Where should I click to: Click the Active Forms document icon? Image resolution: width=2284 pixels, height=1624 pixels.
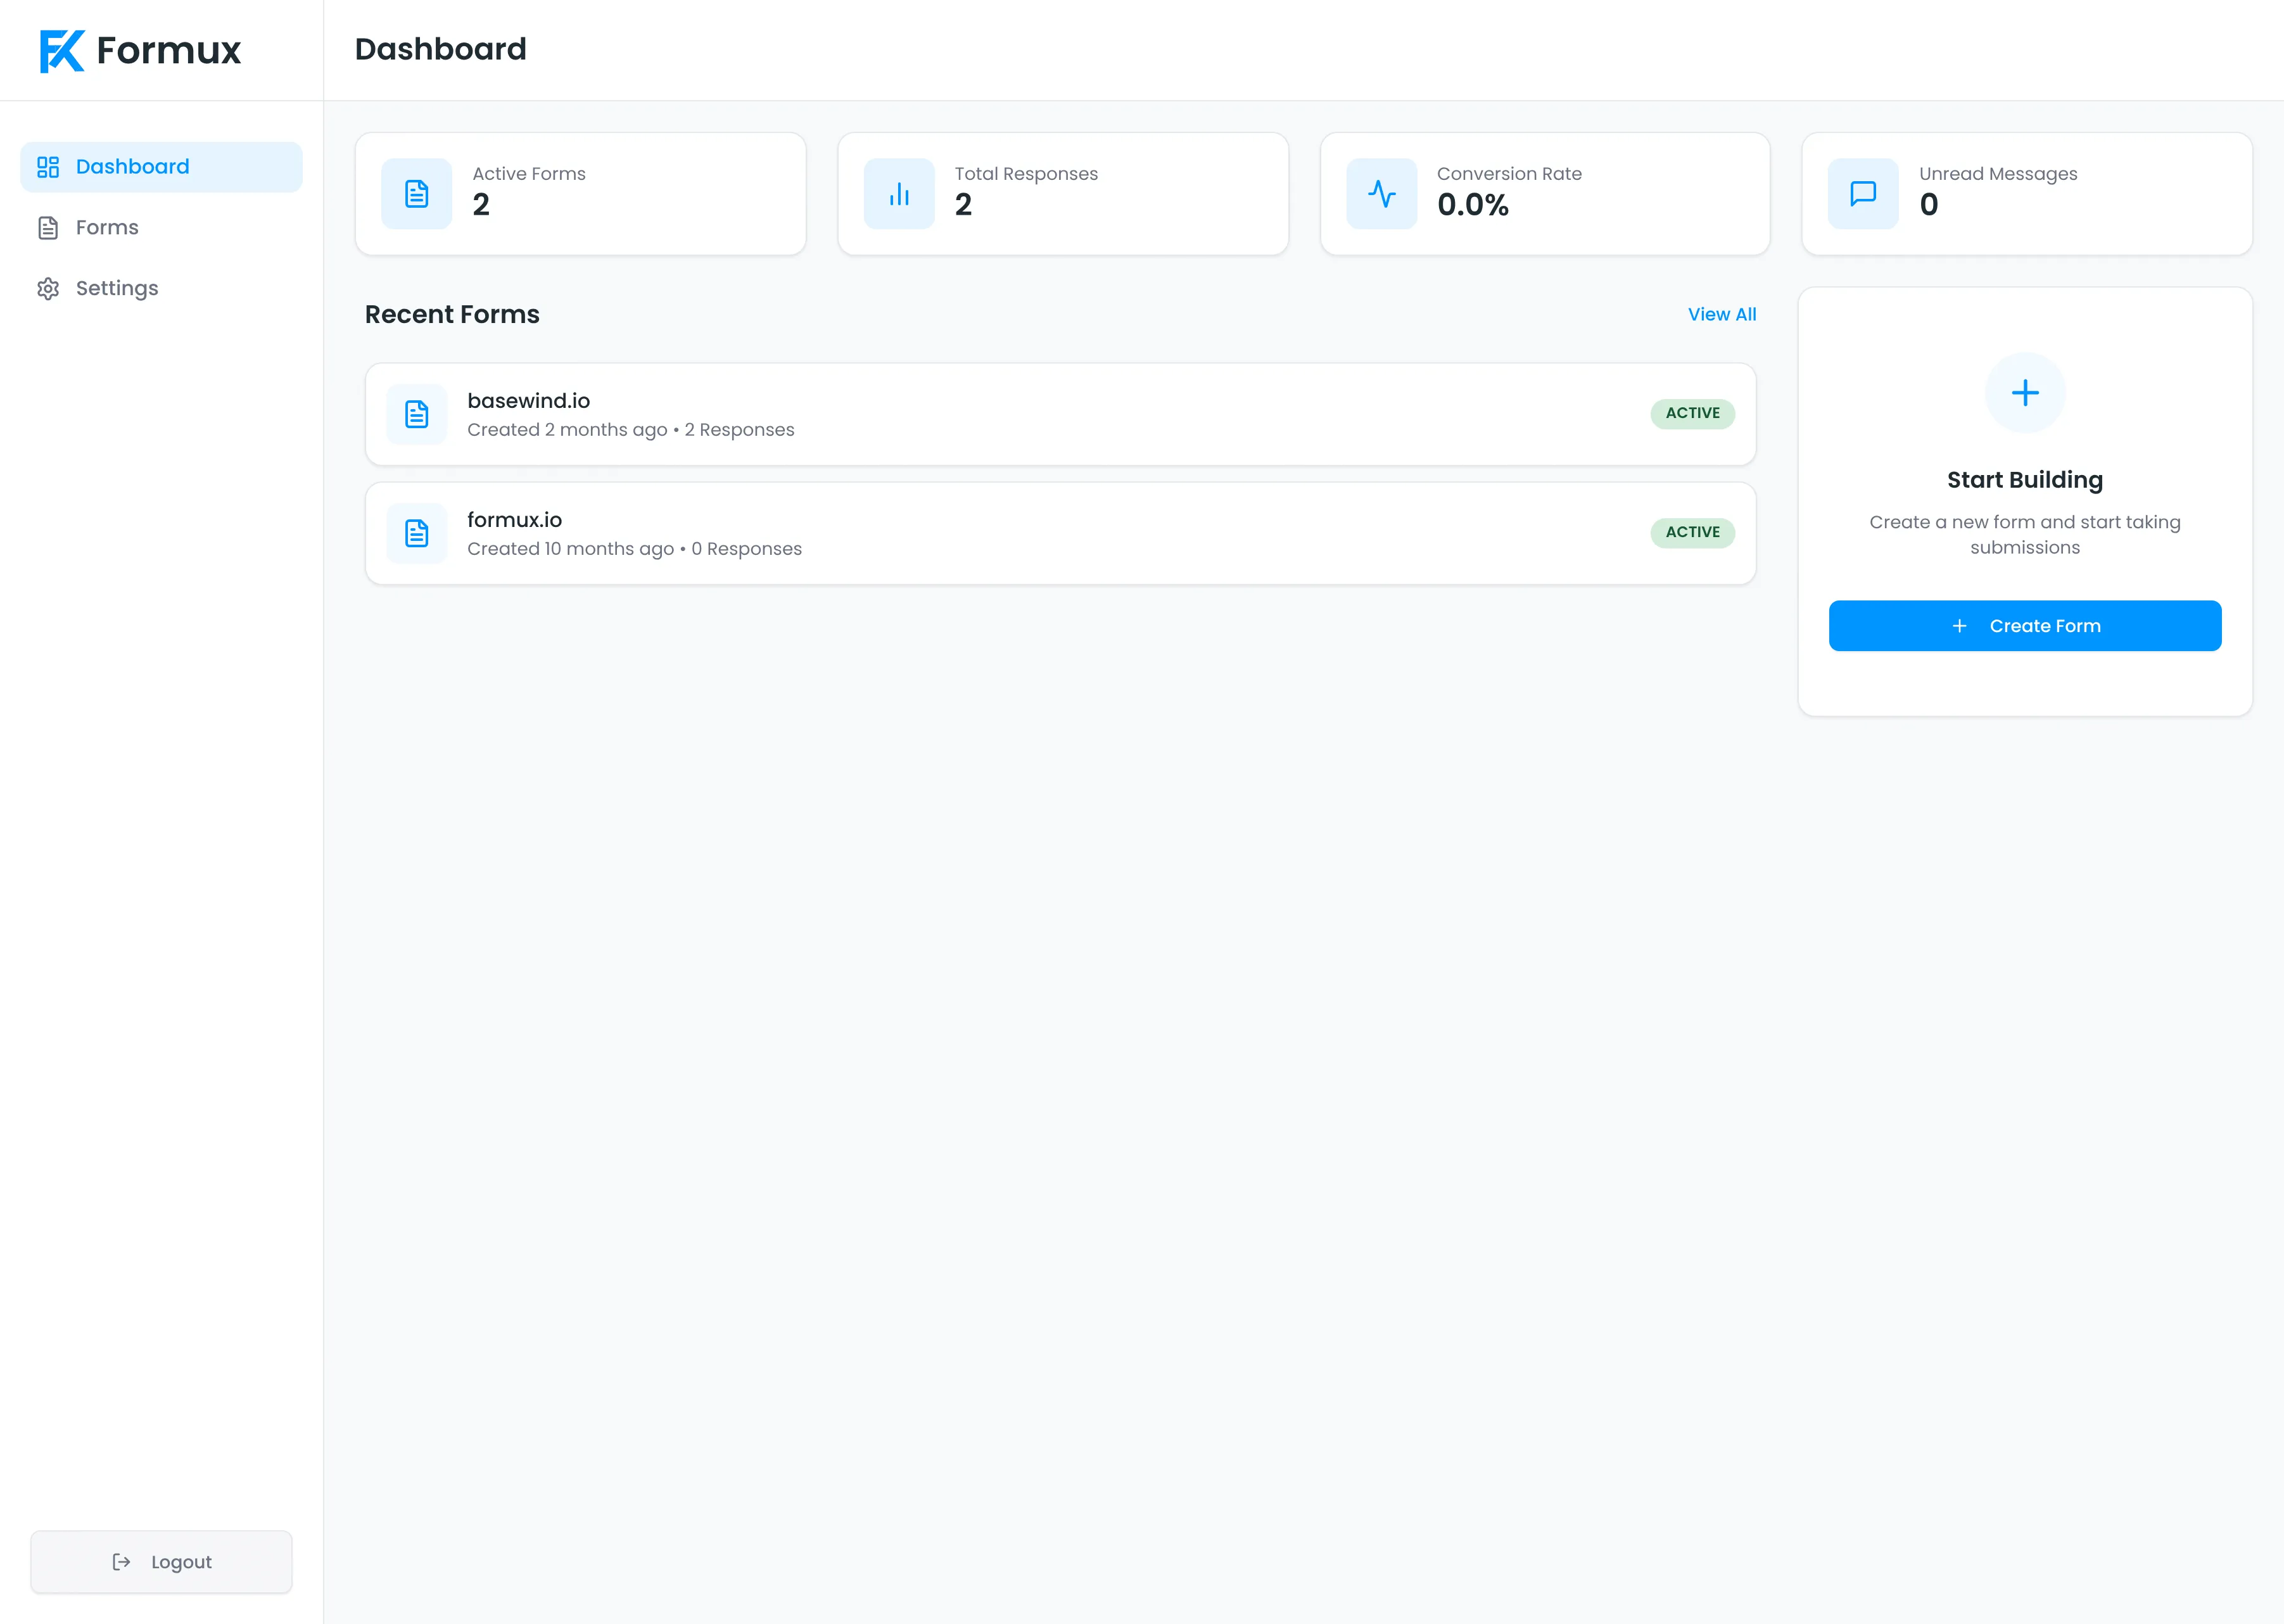point(417,194)
